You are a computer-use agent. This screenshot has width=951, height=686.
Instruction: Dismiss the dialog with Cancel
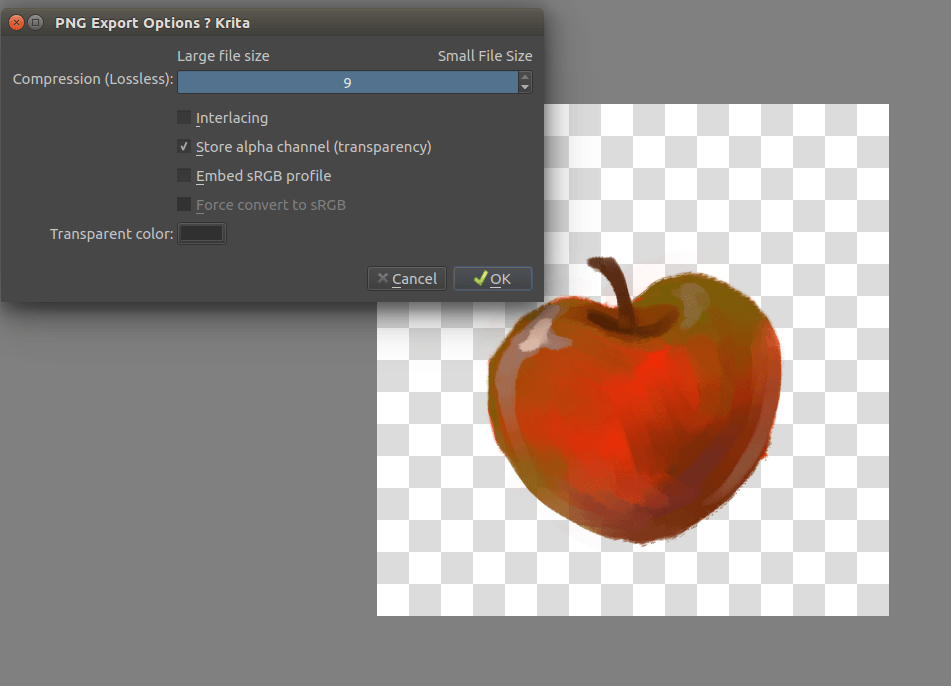tap(406, 279)
